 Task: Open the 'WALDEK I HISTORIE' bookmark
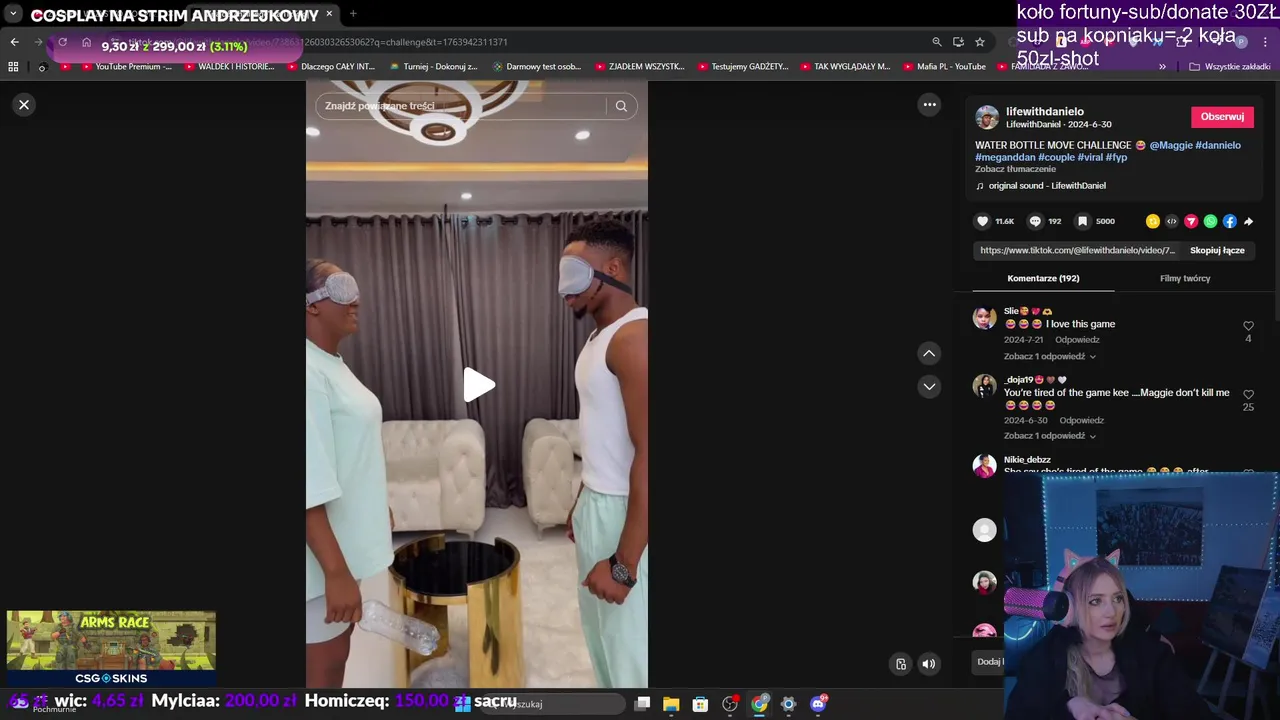229,67
